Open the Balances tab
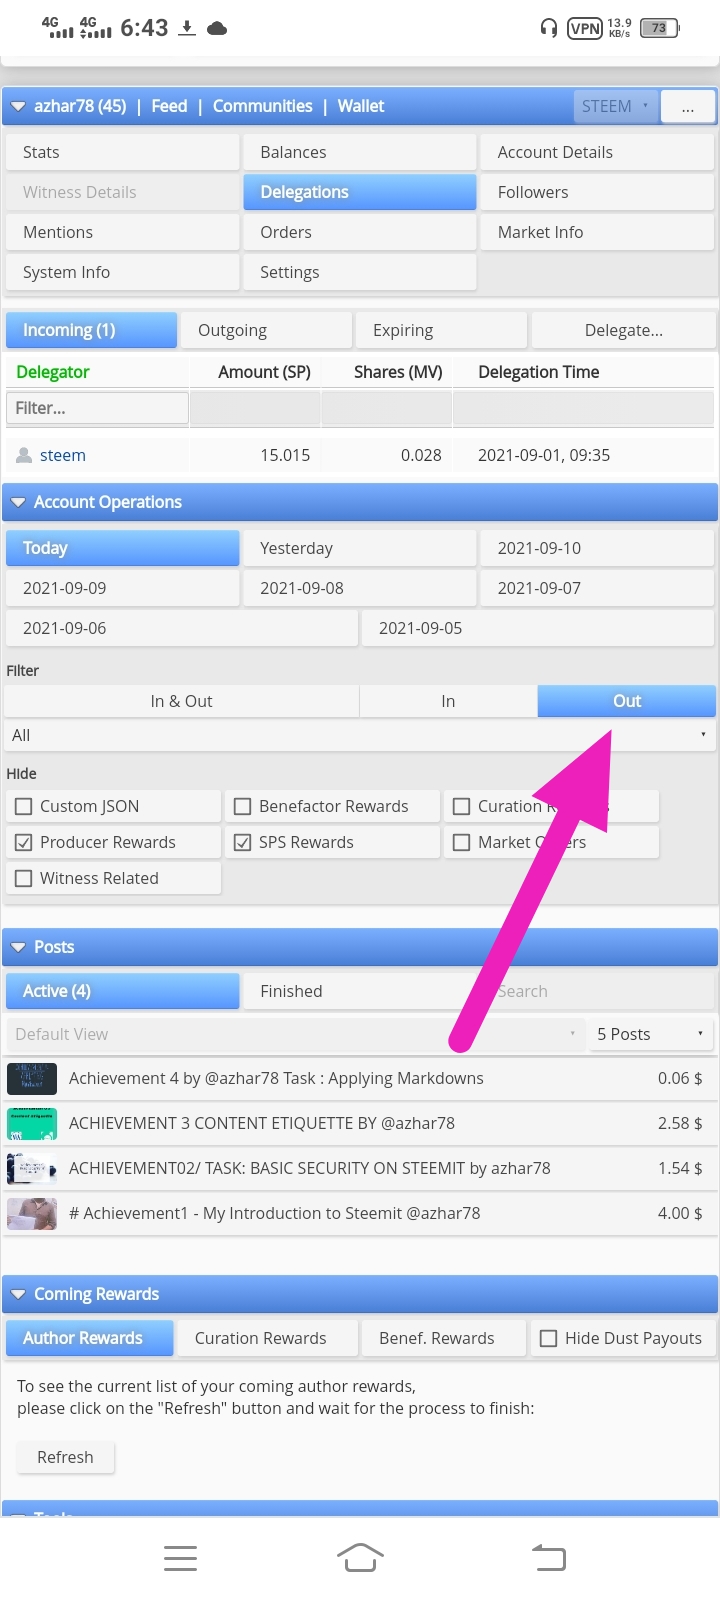Viewport: 720px width, 1600px height. point(359,152)
